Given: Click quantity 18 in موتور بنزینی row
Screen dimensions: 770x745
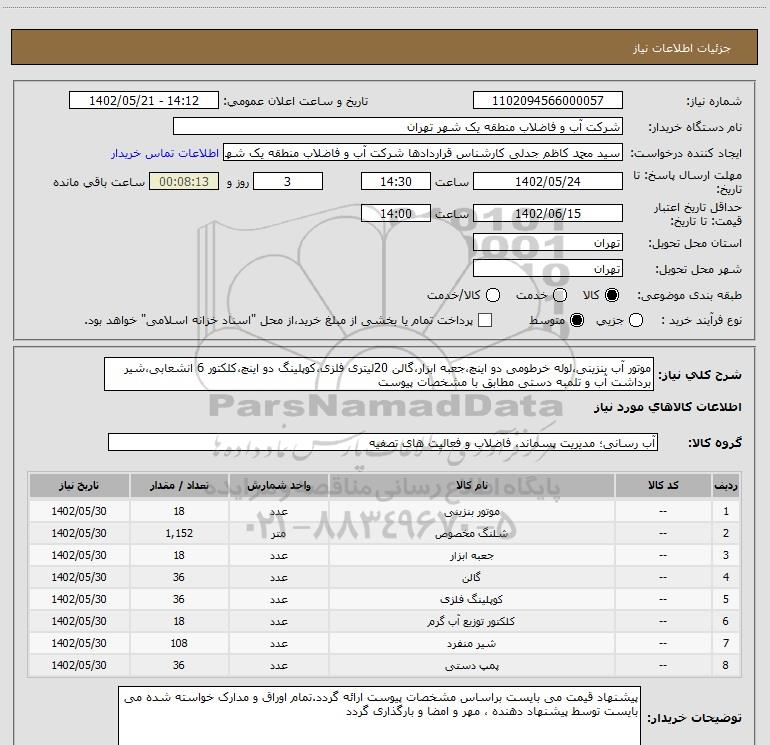Looking at the screenshot, I should pyautogui.click(x=179, y=511).
